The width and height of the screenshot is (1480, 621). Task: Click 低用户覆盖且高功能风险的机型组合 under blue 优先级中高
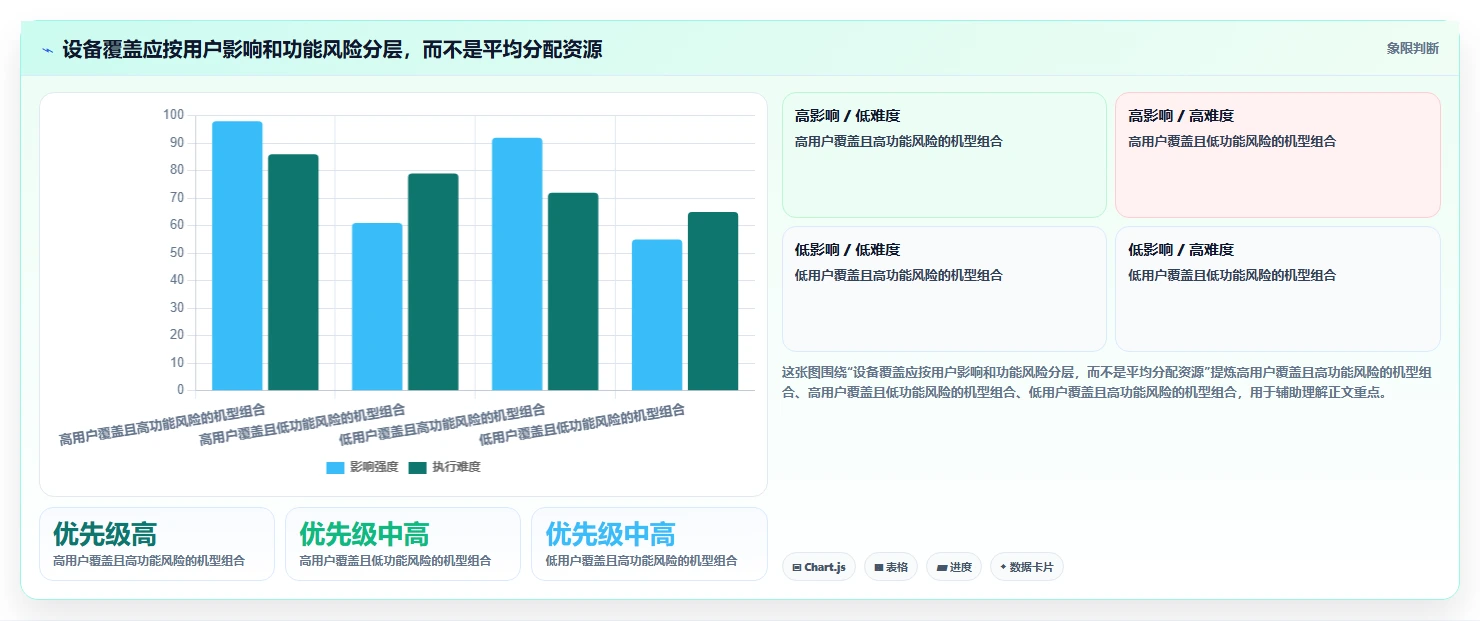tap(641, 561)
